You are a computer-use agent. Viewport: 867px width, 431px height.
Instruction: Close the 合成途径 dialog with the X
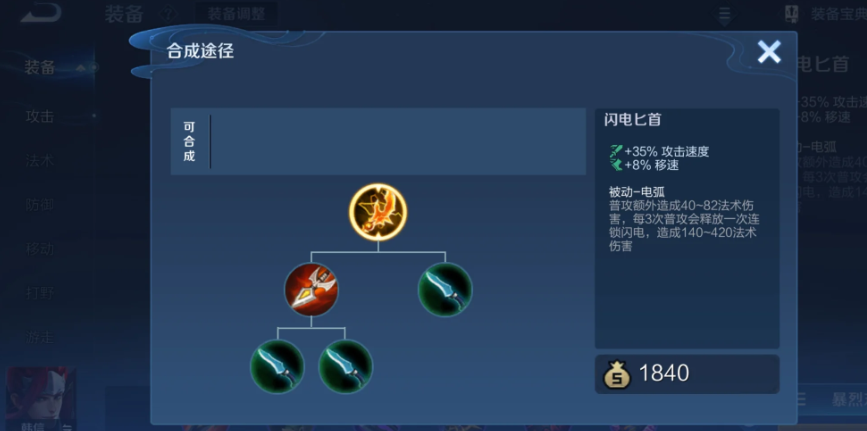tap(769, 52)
